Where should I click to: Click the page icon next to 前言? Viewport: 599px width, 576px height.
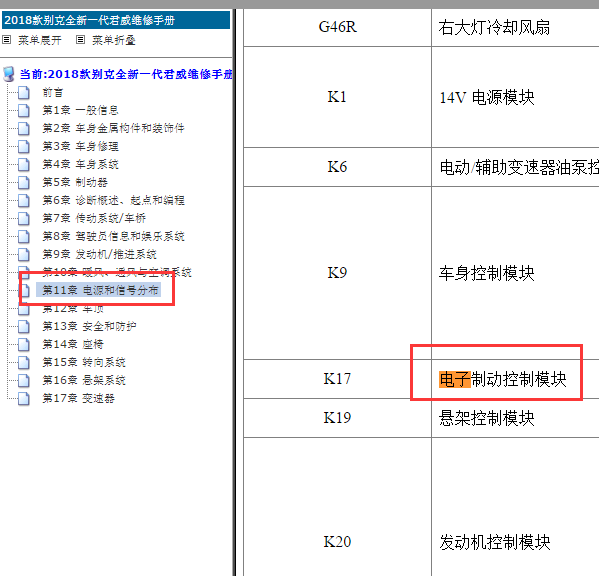[24, 92]
